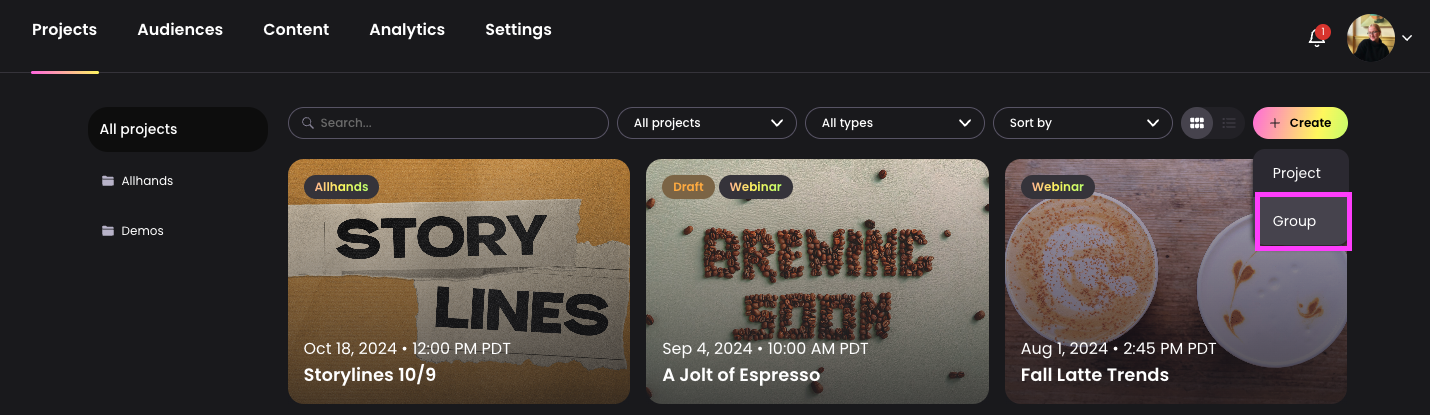Open the notifications bell
The width and height of the screenshot is (1430, 415).
1317,38
